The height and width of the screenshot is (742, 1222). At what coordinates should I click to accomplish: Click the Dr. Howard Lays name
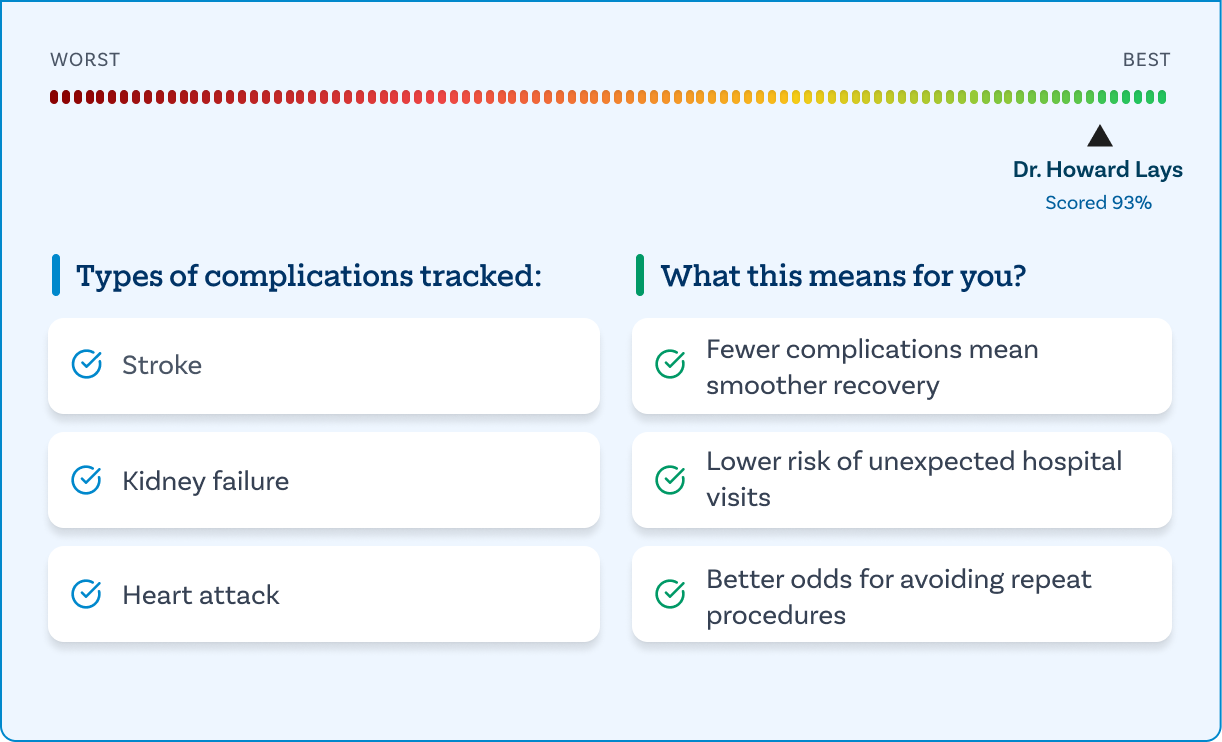(1097, 170)
